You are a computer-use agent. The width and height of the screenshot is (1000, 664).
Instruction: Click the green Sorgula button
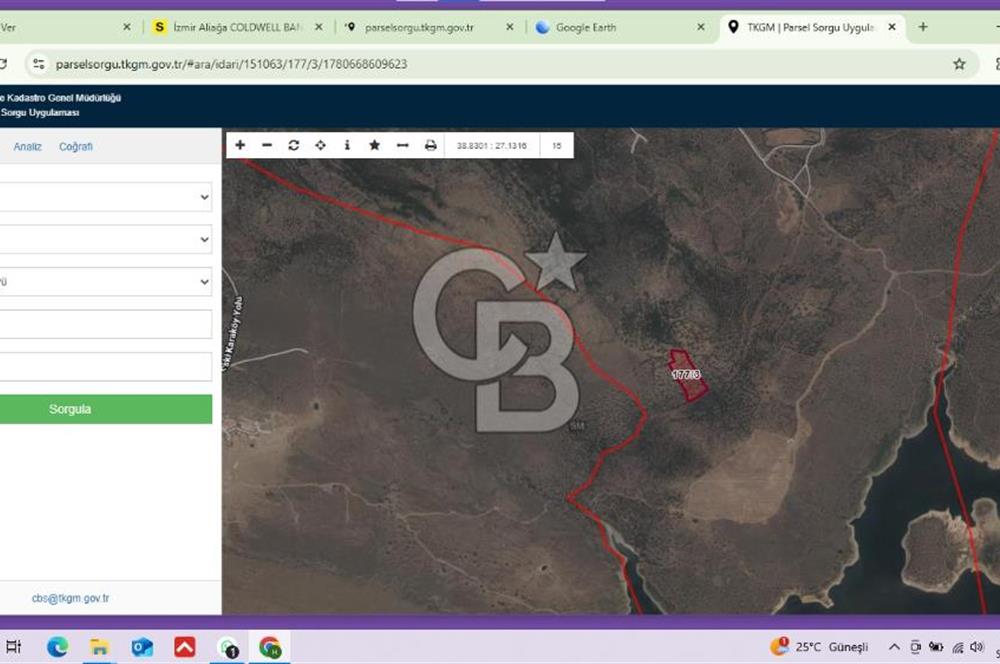coord(105,409)
